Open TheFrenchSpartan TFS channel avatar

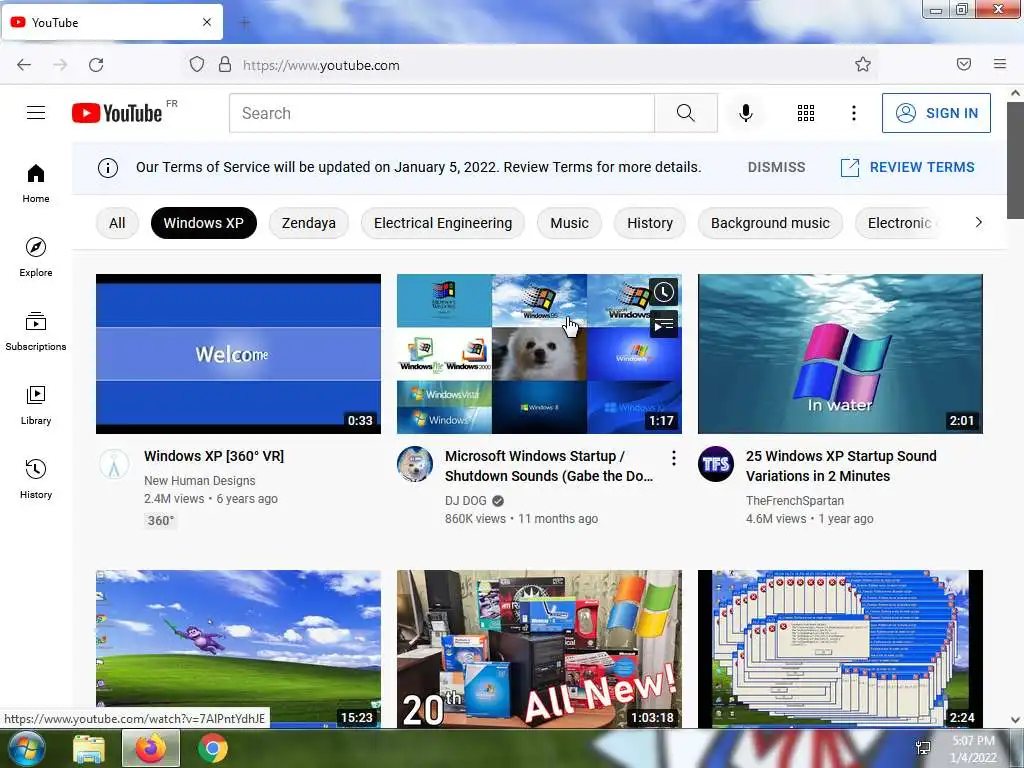(x=716, y=464)
